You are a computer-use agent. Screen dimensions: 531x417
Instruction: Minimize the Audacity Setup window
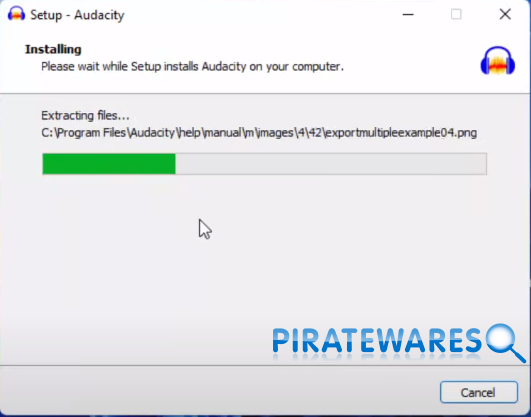(x=408, y=14)
